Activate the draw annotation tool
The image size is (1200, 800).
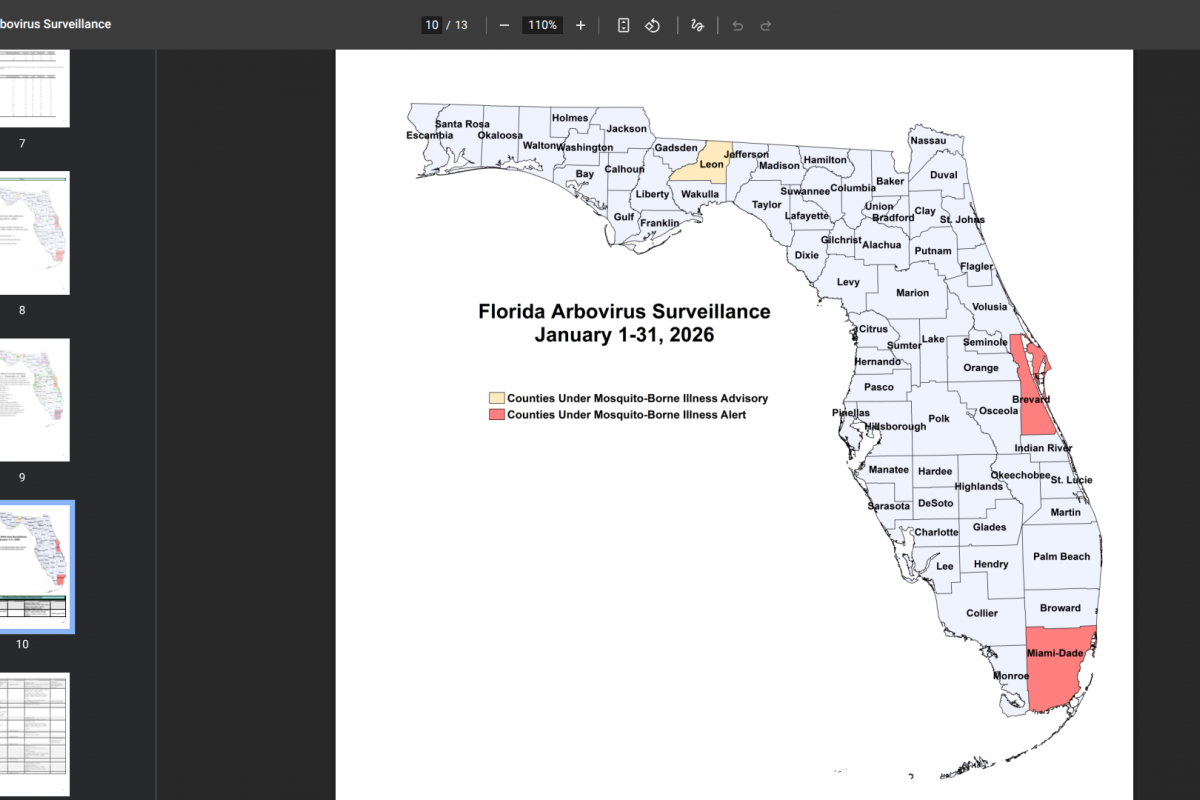697,25
